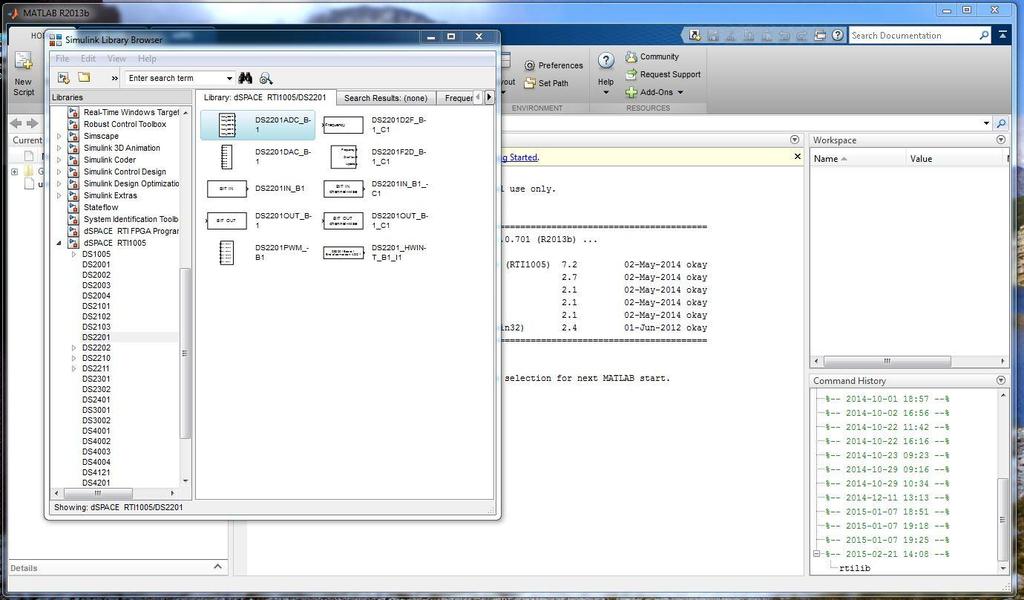Select the DS2201D2F_B1_C1 frequency block
1024x600 pixels.
pyautogui.click(x=344, y=125)
